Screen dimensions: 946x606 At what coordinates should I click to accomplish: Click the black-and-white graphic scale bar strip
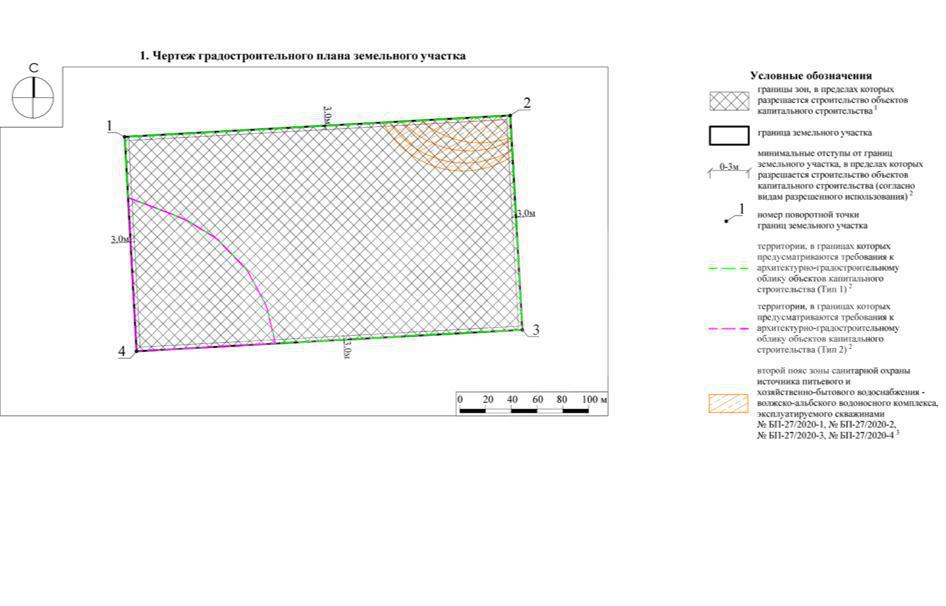pyautogui.click(x=524, y=410)
